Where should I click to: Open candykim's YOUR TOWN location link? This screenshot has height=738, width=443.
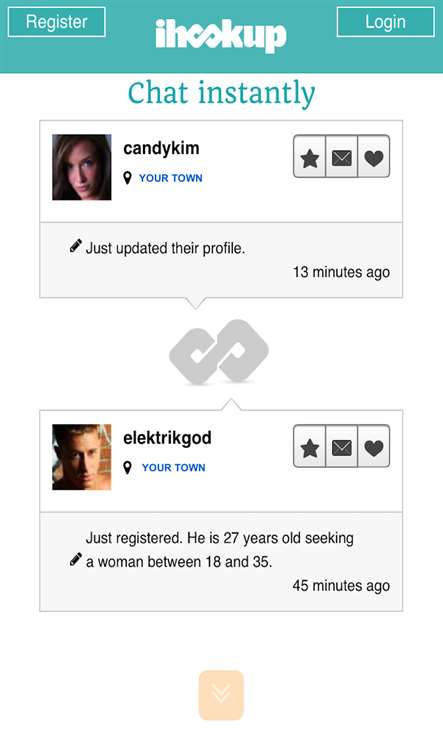pyautogui.click(x=171, y=178)
